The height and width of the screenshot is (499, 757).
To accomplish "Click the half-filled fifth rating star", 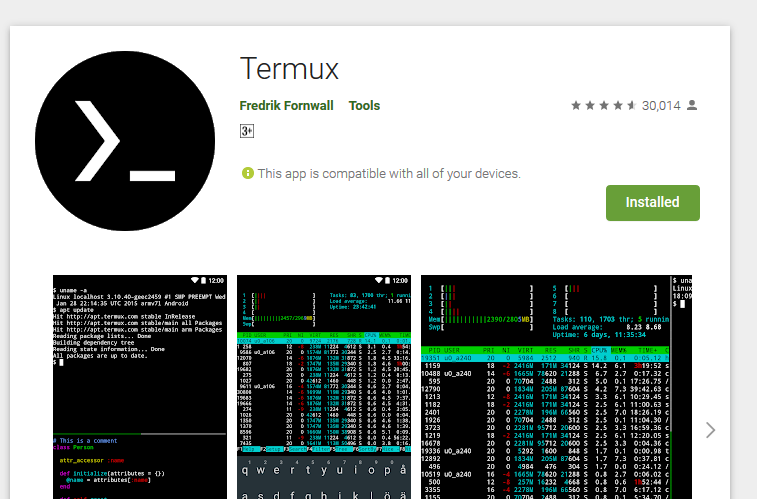I will click(631, 105).
